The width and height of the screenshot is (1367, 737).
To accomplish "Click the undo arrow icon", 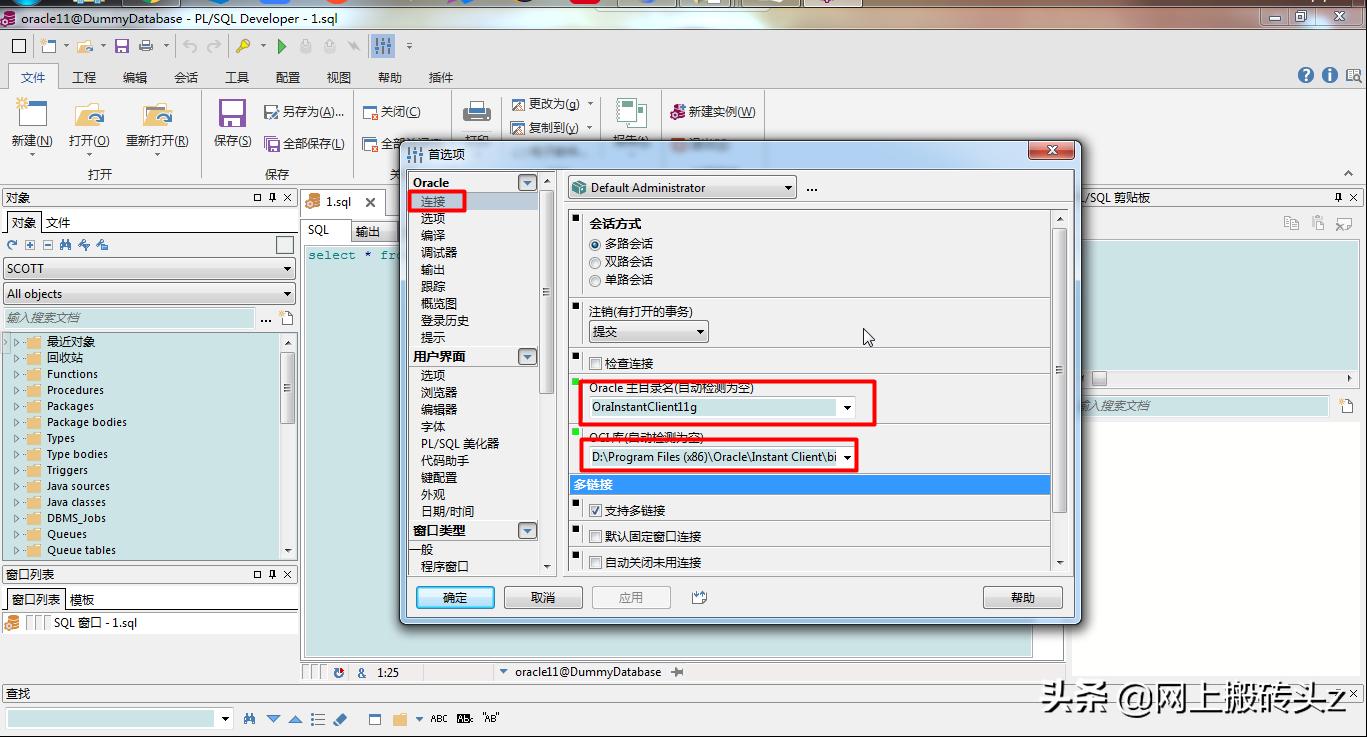I will click(189, 44).
